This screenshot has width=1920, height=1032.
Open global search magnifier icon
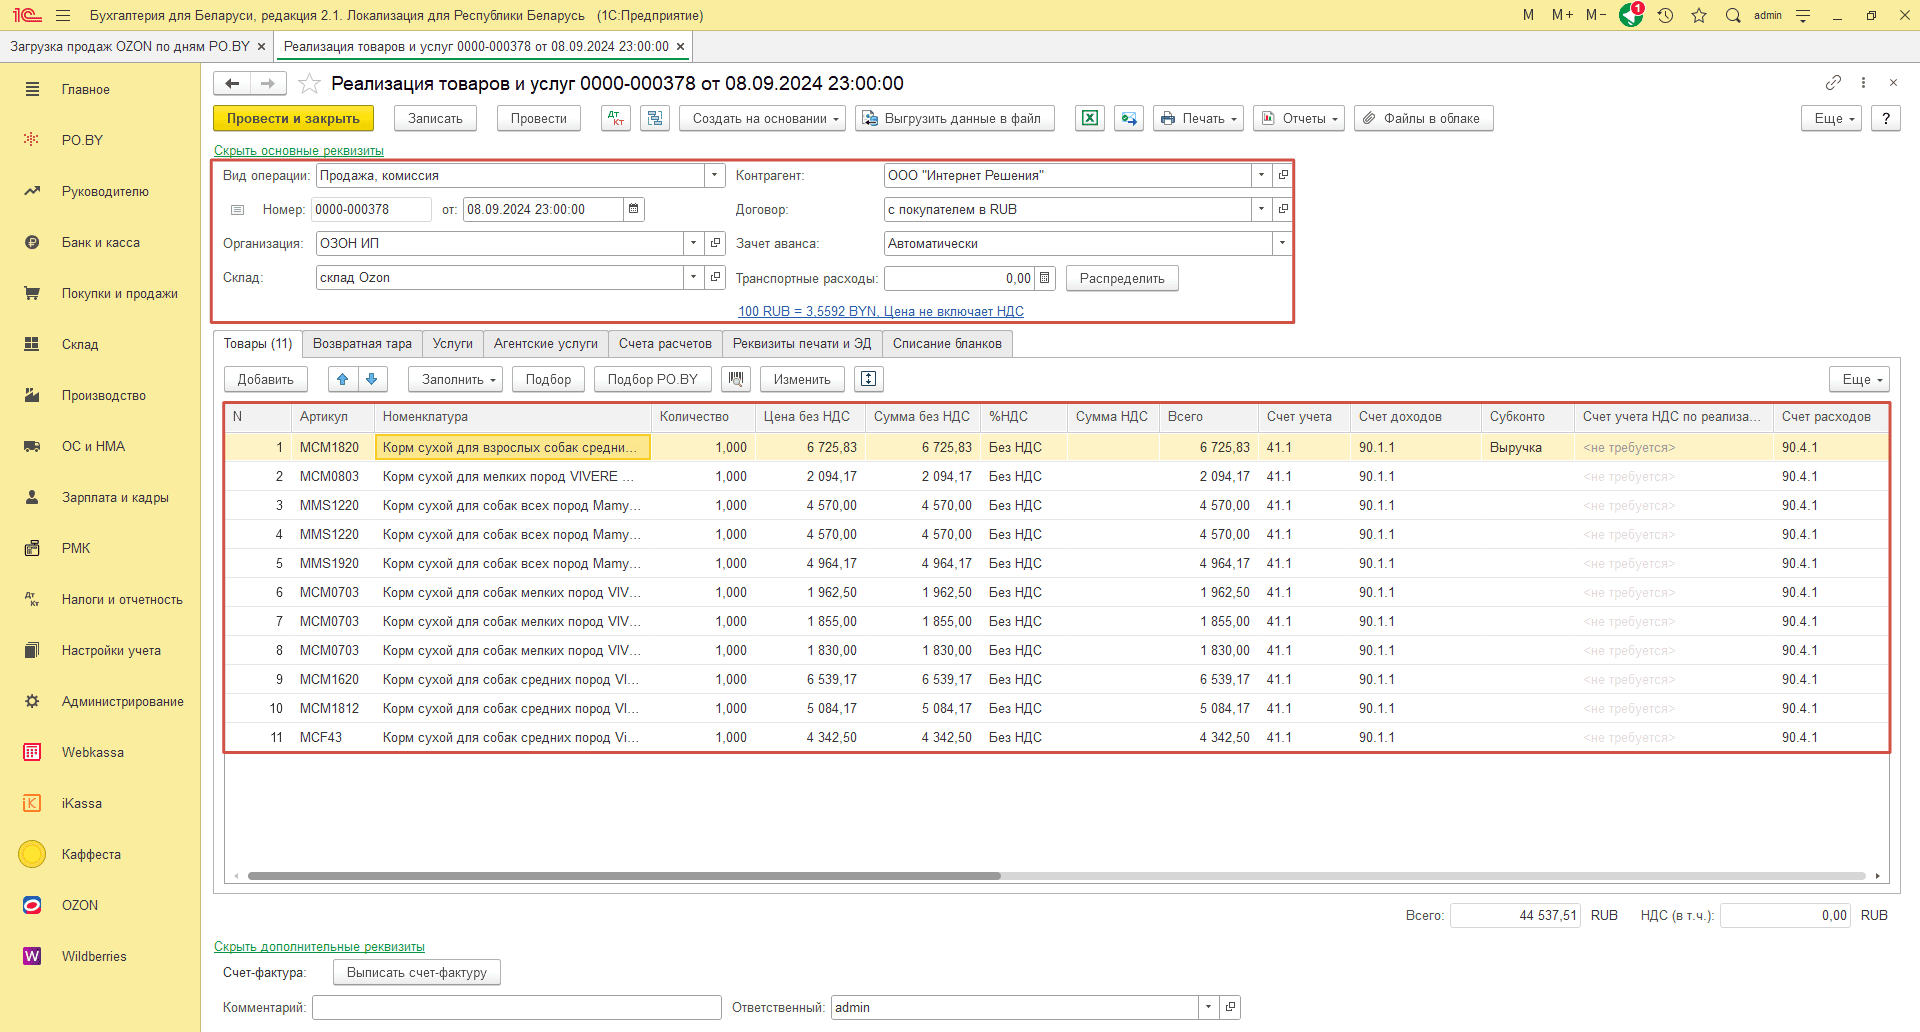coord(1733,15)
